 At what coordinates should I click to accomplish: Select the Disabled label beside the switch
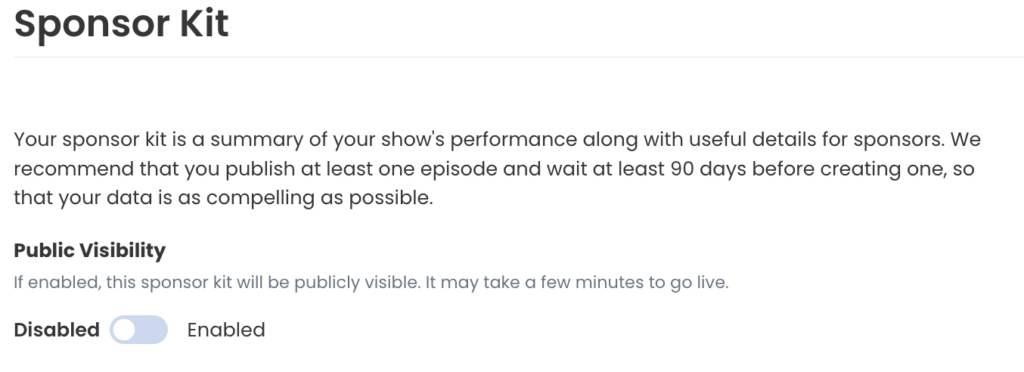pyautogui.click(x=57, y=330)
